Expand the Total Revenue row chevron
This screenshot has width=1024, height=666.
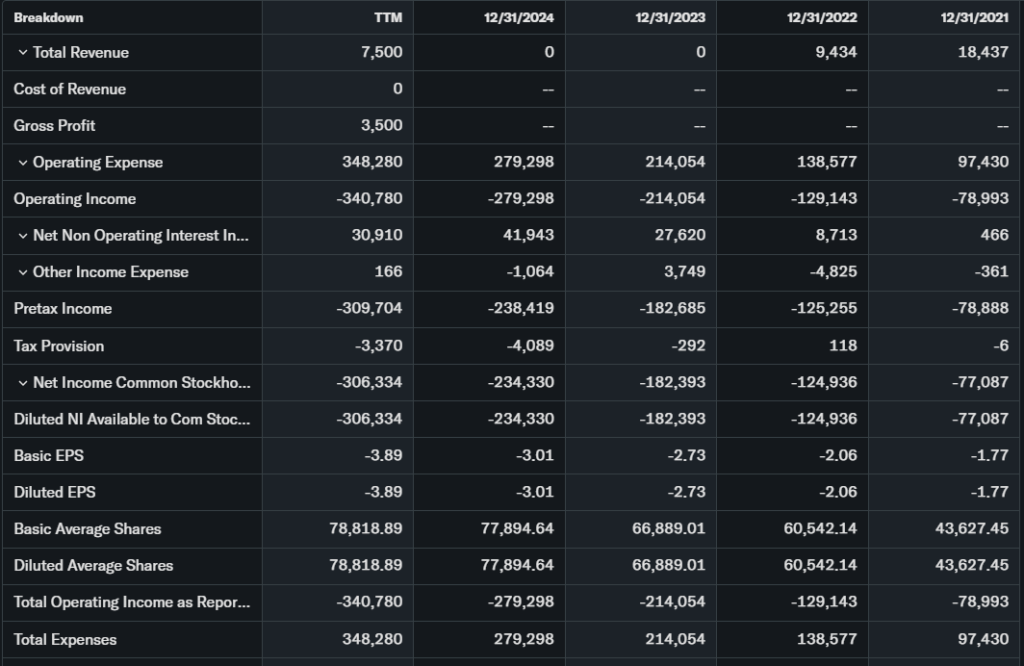tap(22, 53)
